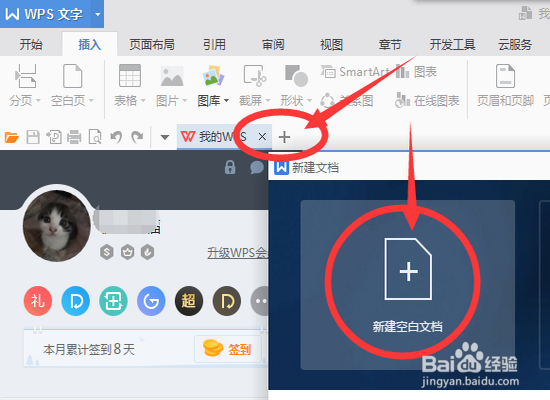Click the crown badge icon

pos(127,252)
